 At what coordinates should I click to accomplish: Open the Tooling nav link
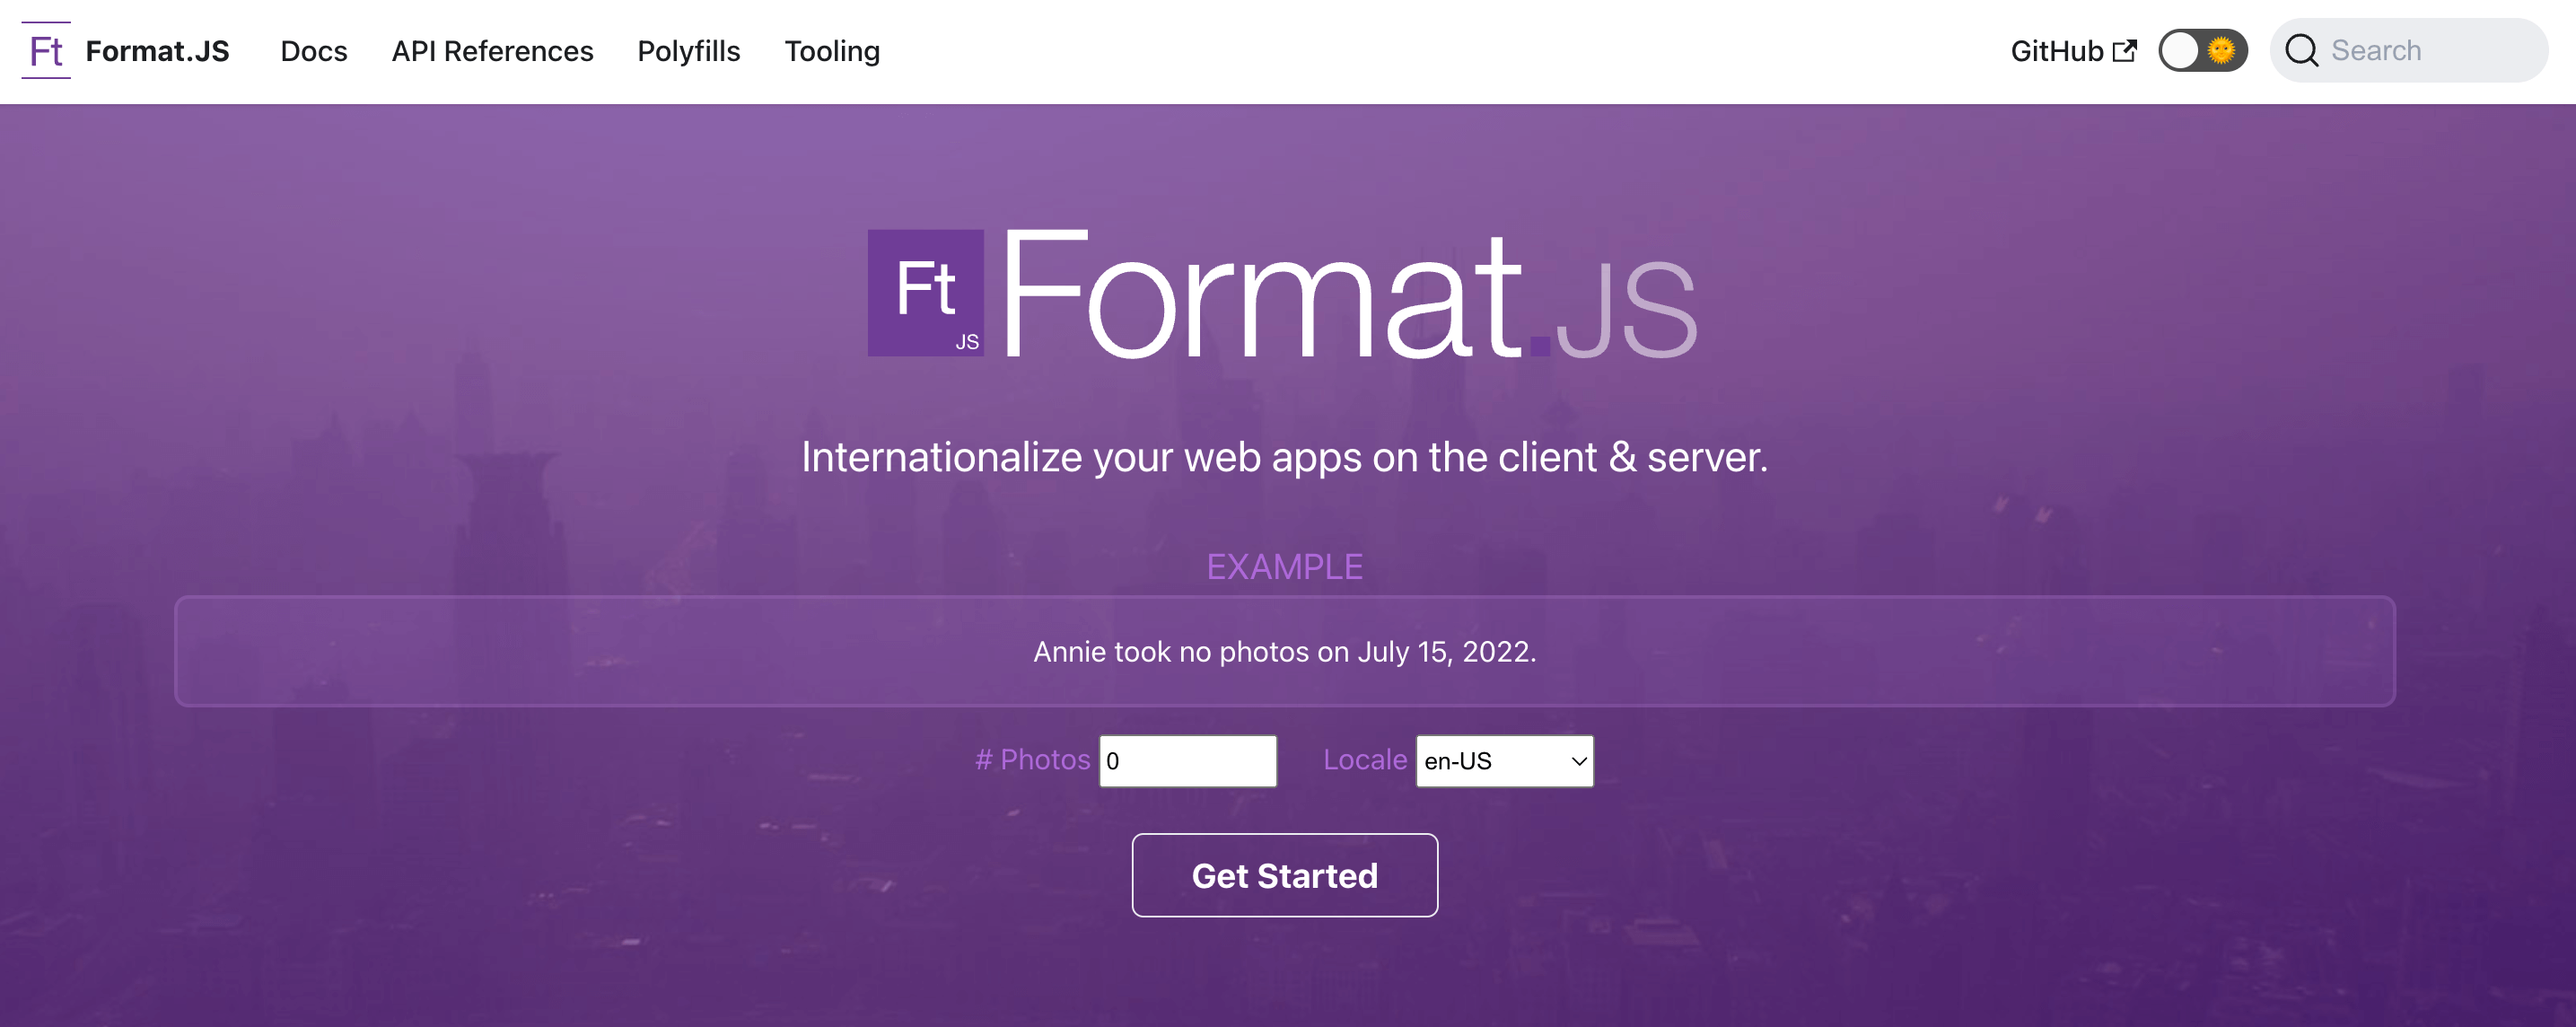(831, 51)
